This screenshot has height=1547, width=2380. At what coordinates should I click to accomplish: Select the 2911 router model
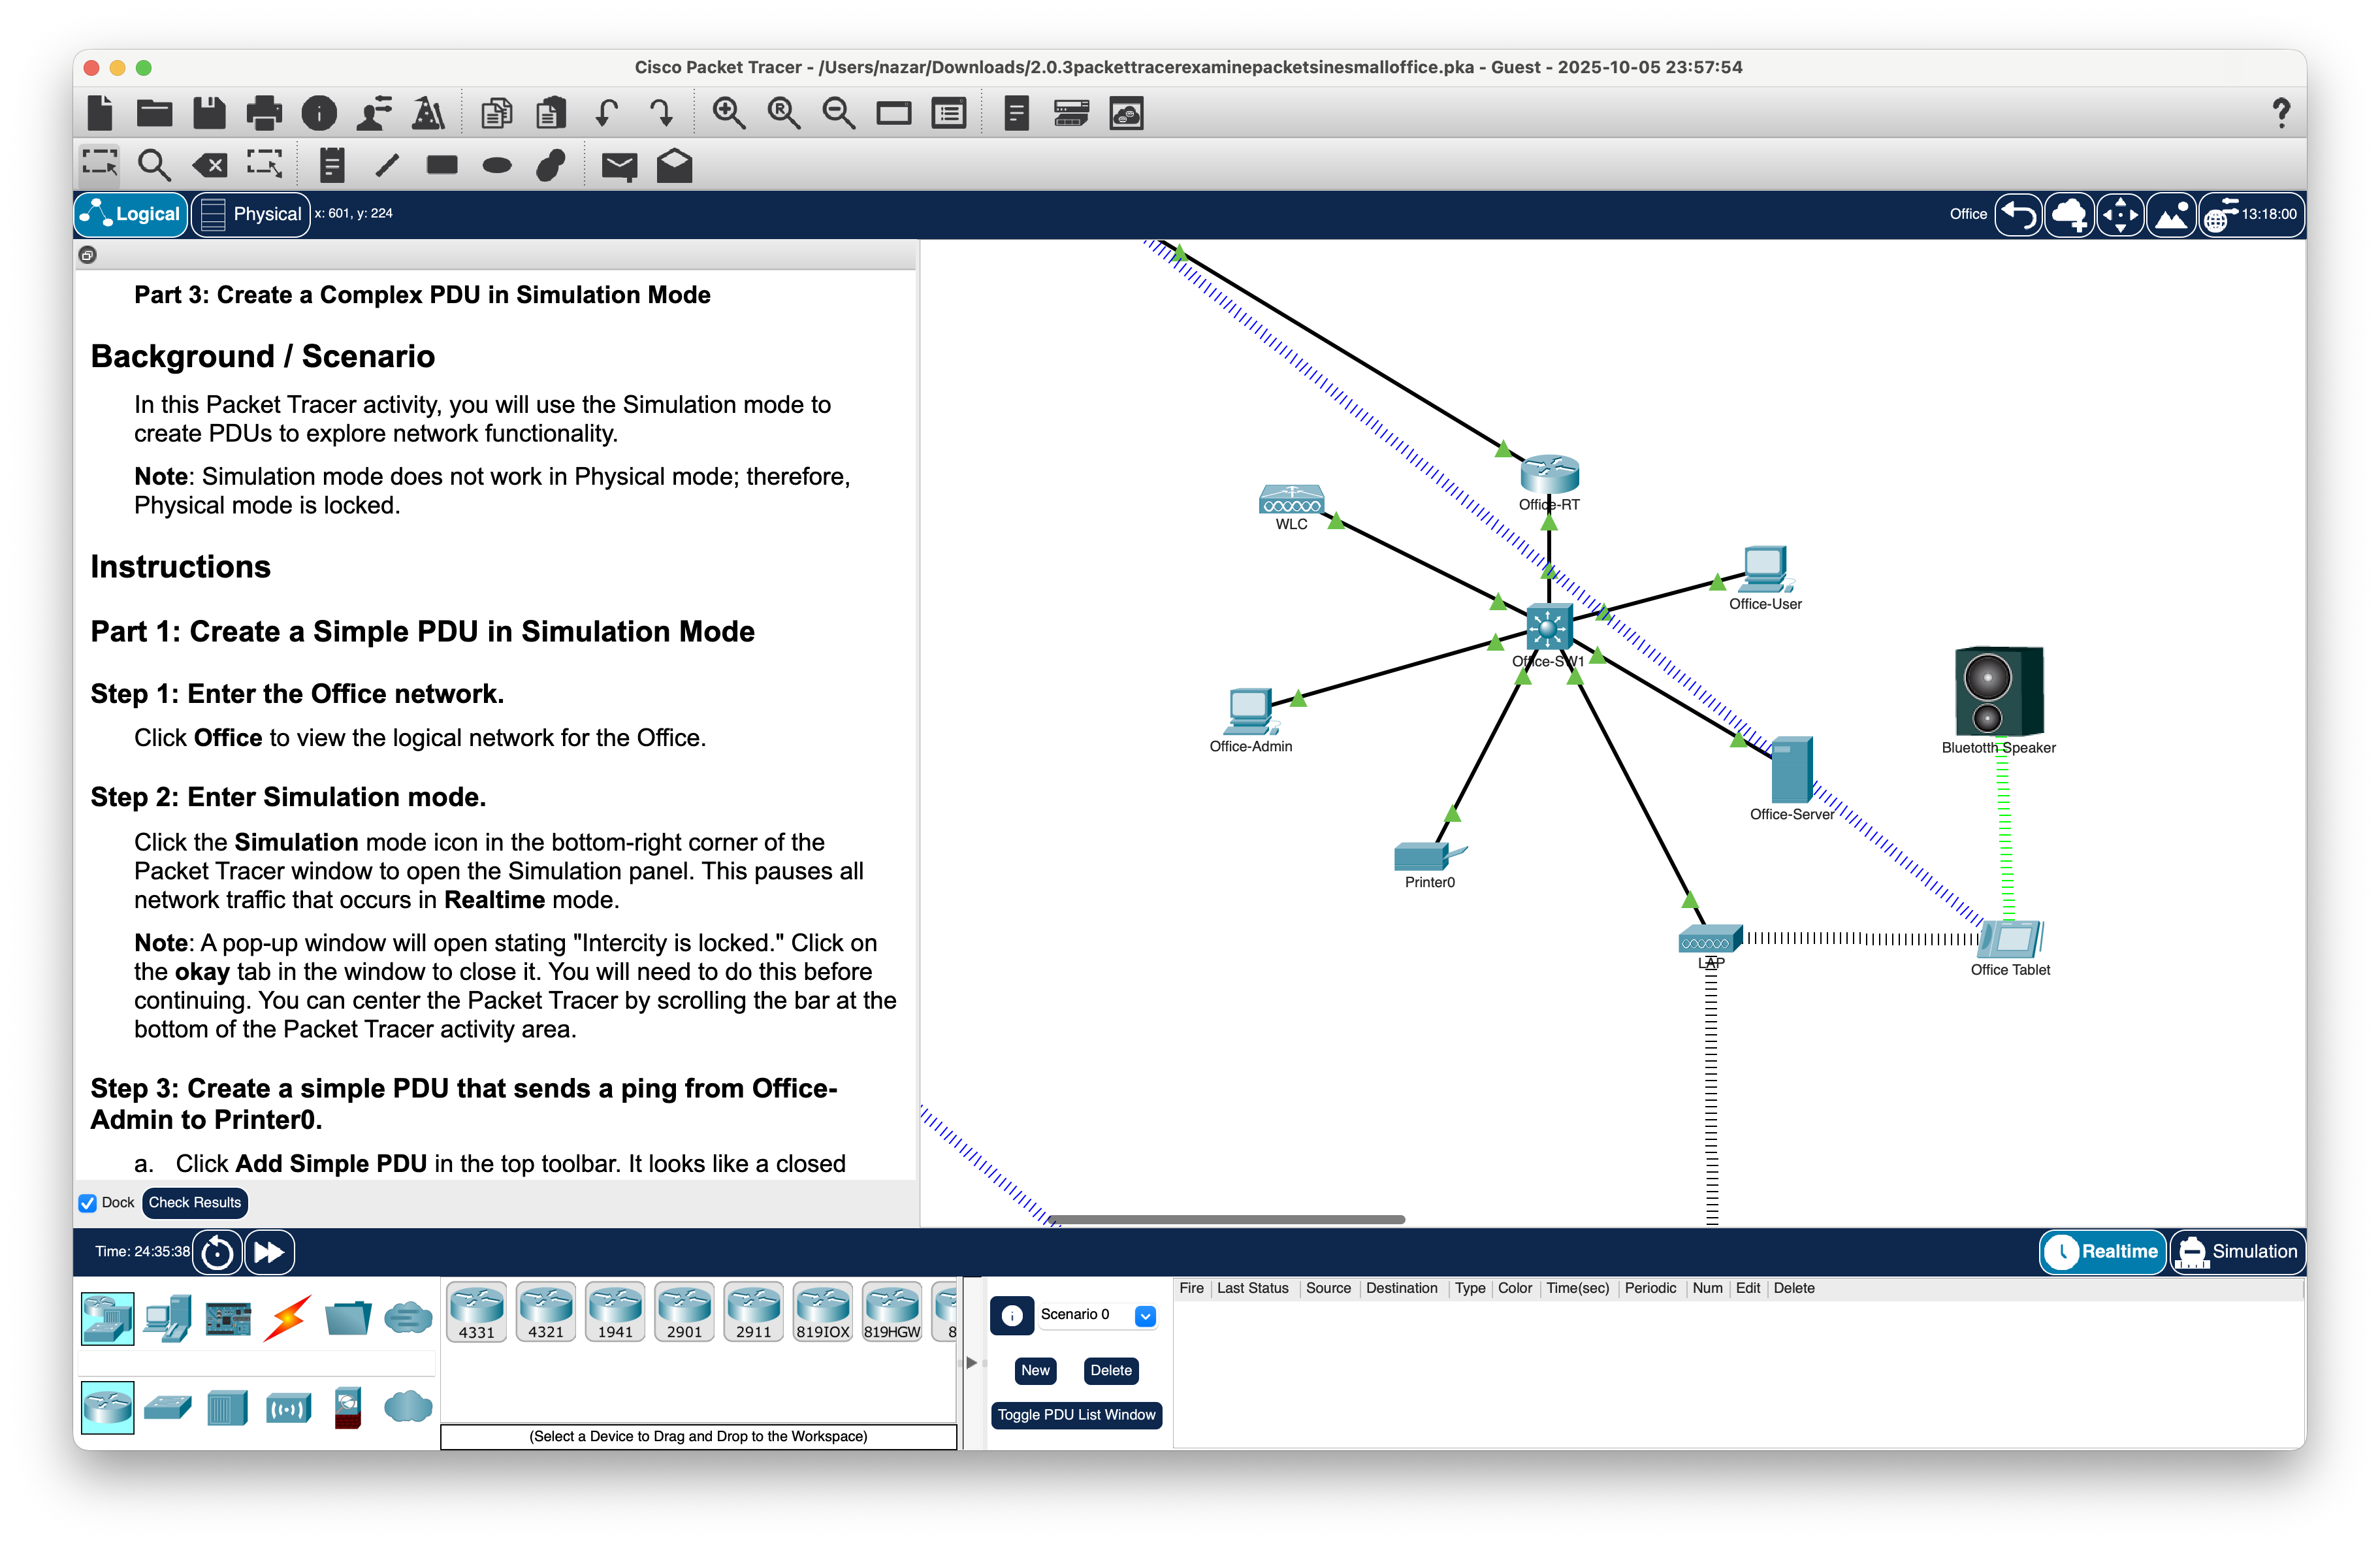click(753, 1312)
